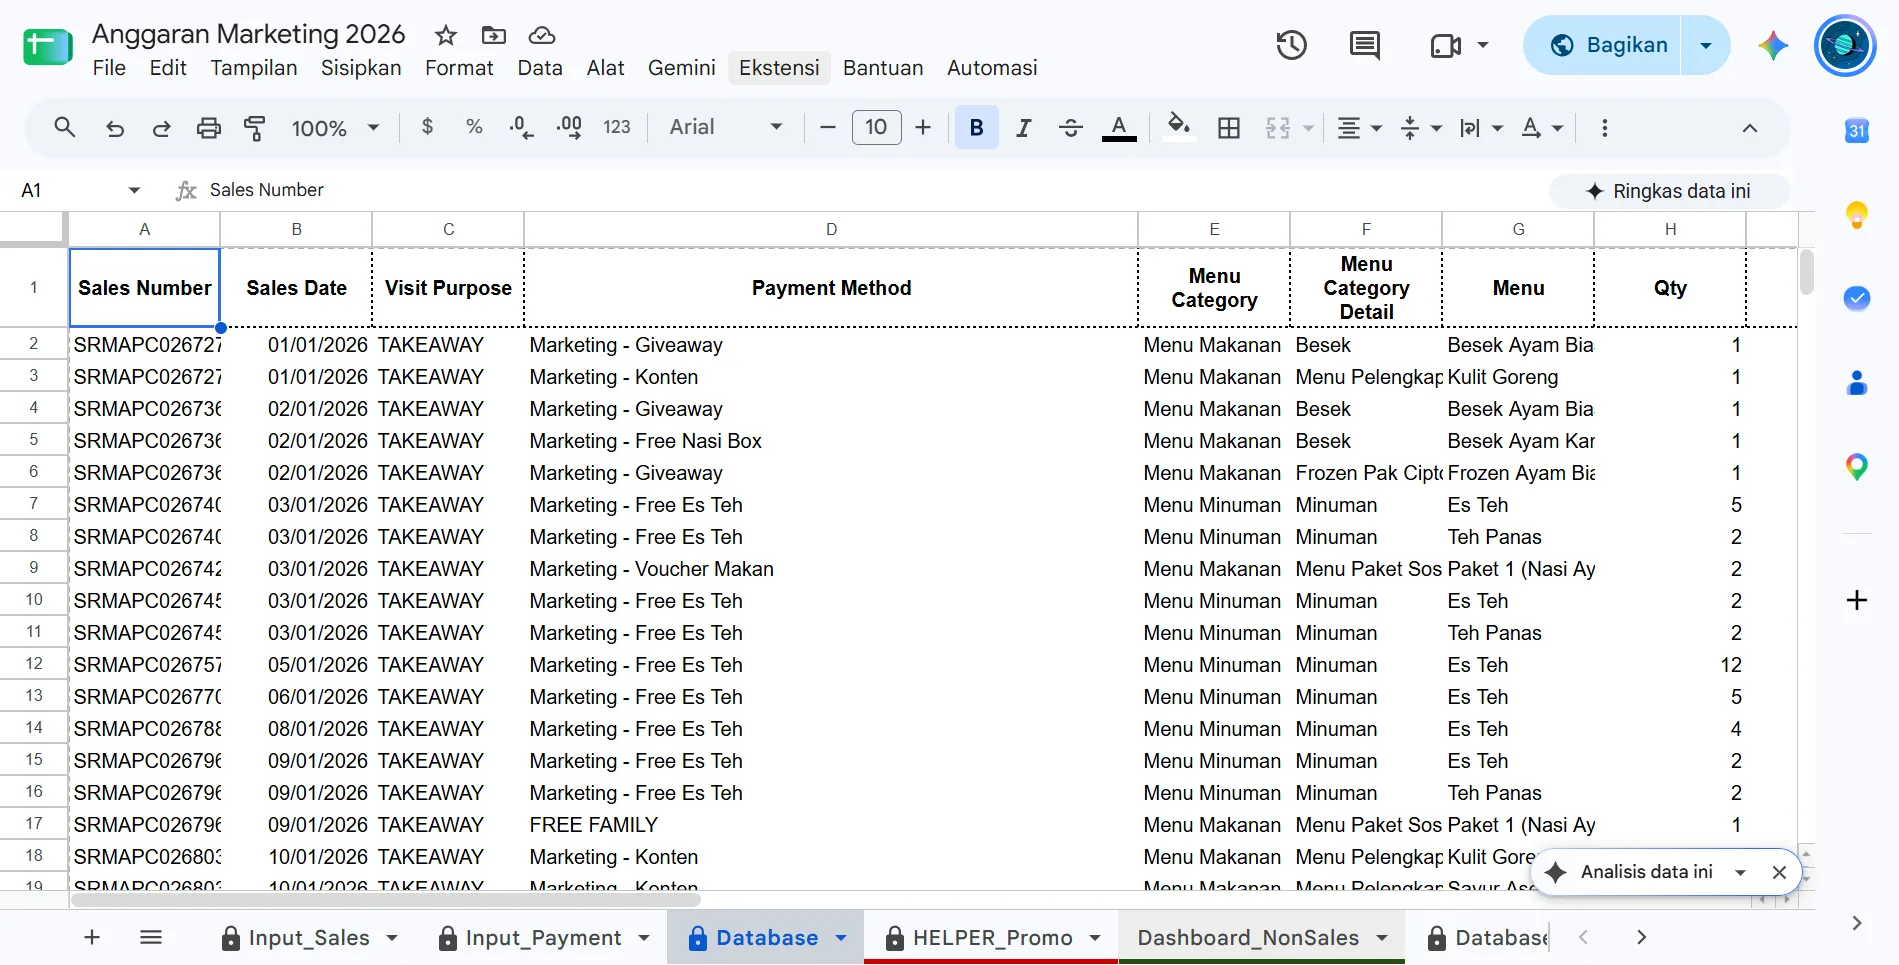Open Google Keep in the side panel
The height and width of the screenshot is (965, 1899).
[x=1857, y=215]
